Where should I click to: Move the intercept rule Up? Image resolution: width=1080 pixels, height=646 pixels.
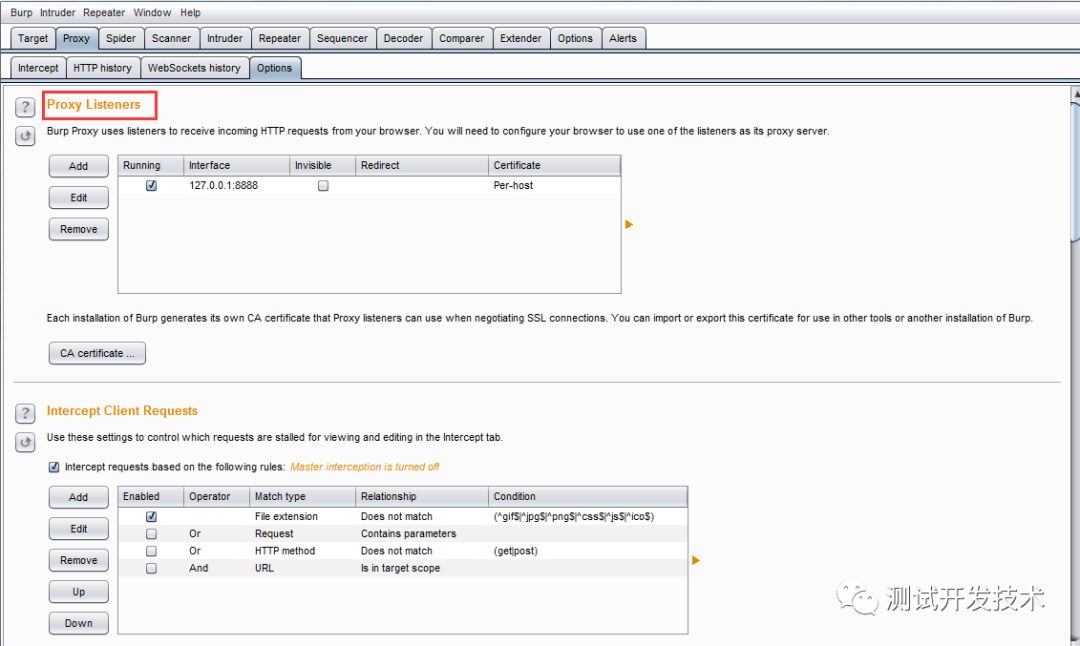(79, 592)
